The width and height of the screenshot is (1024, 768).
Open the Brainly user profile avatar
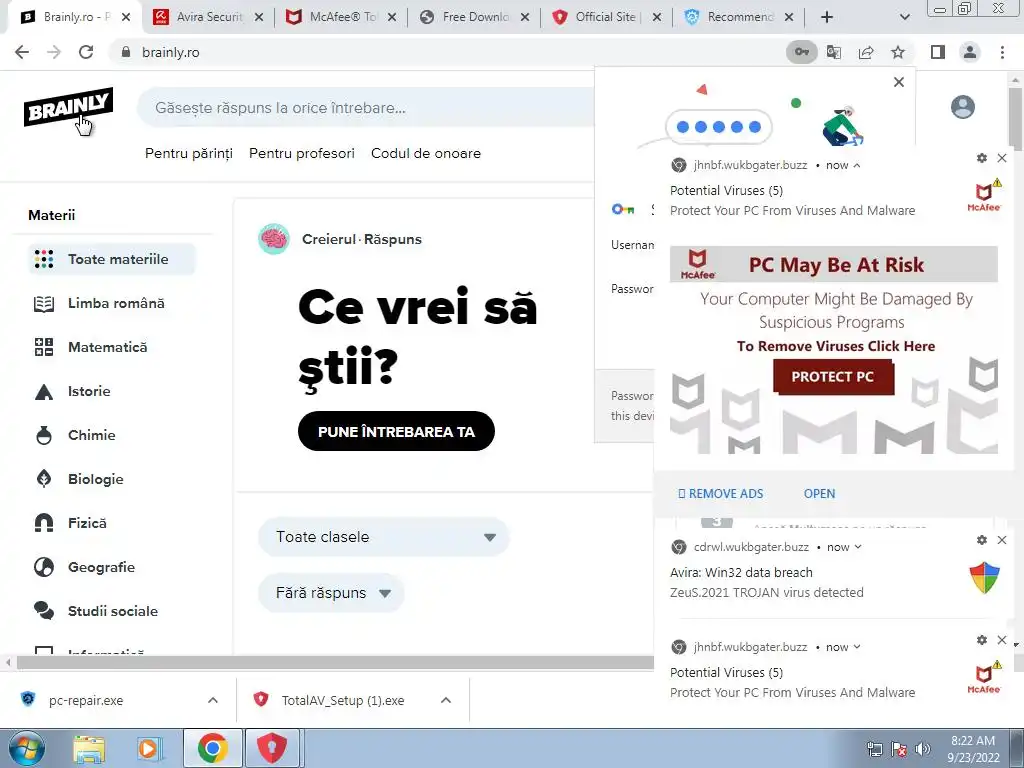tap(963, 107)
